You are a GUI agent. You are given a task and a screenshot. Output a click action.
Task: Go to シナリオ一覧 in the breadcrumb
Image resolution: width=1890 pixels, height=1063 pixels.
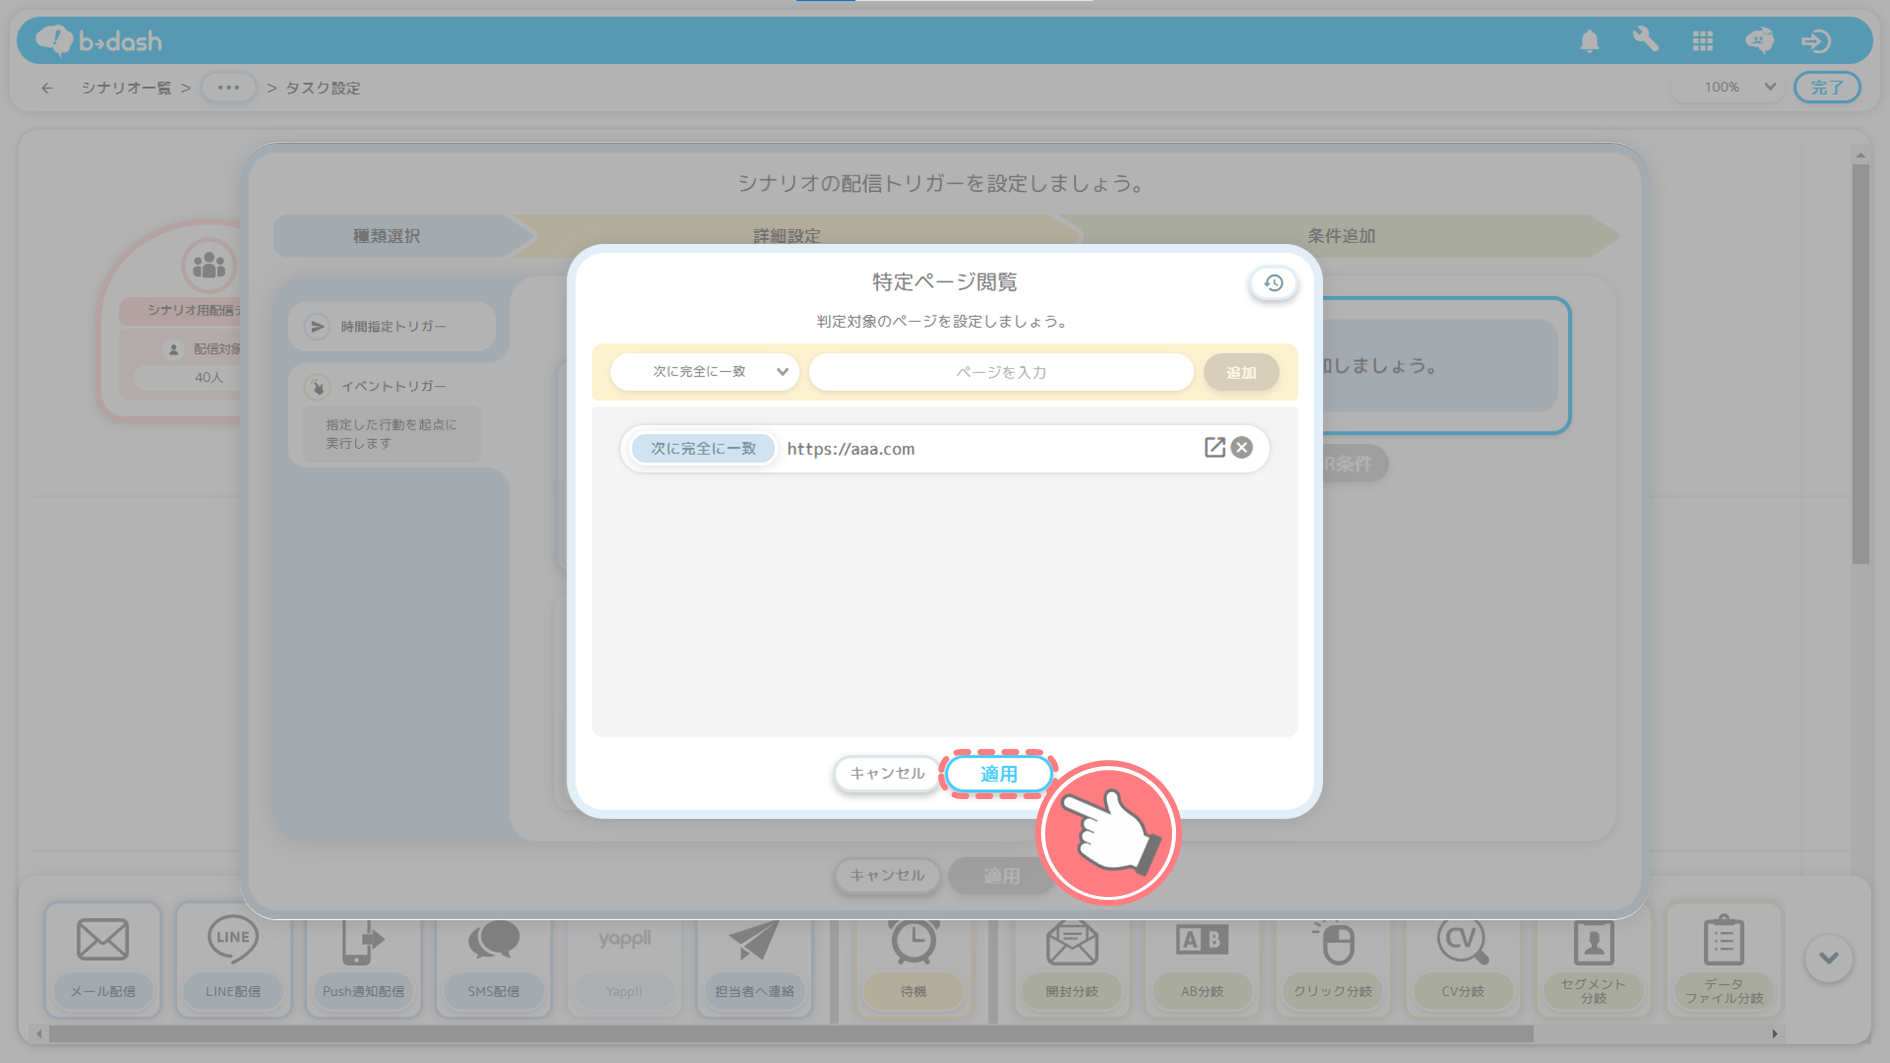click(x=126, y=88)
